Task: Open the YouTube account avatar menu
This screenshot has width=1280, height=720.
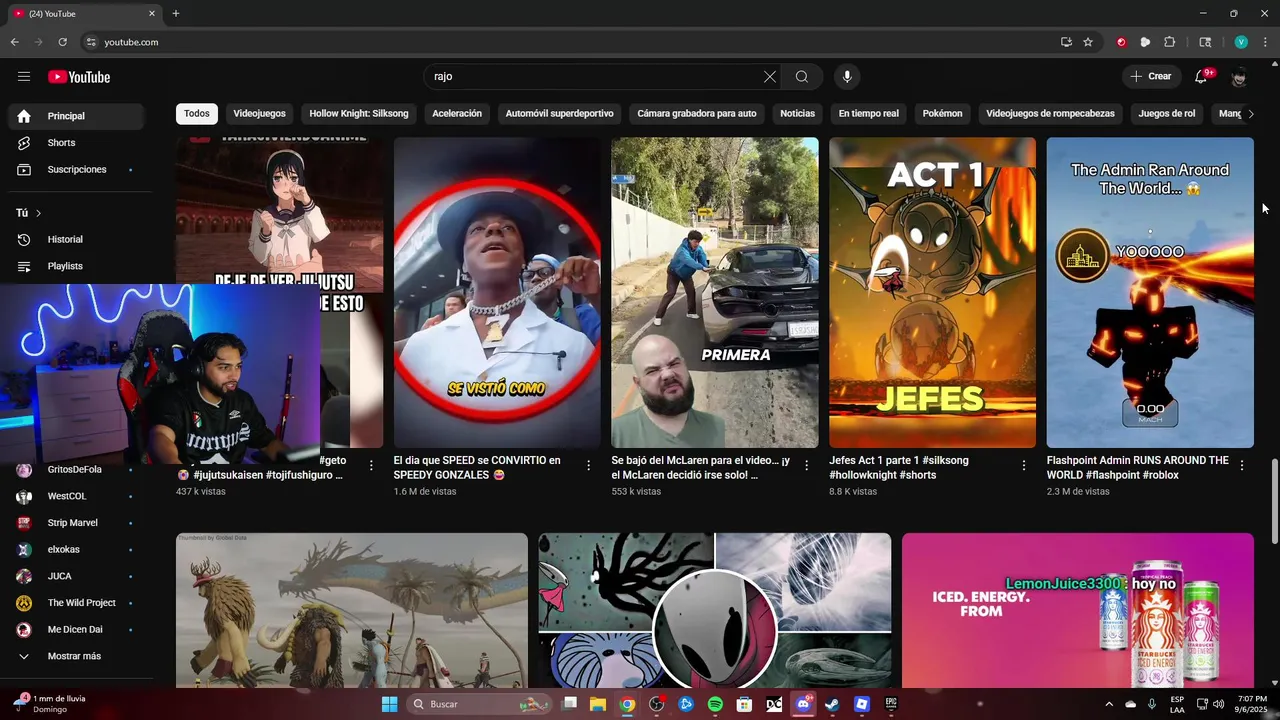Action: tap(1239, 77)
